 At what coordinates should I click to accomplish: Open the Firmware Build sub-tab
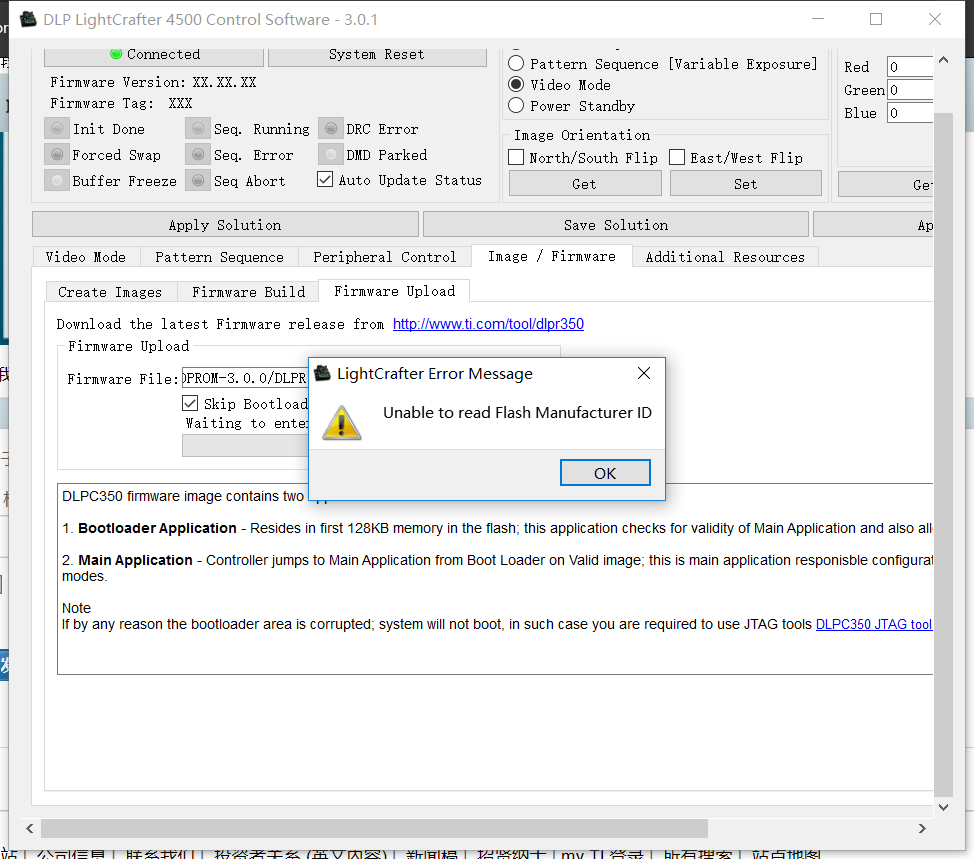tap(248, 292)
